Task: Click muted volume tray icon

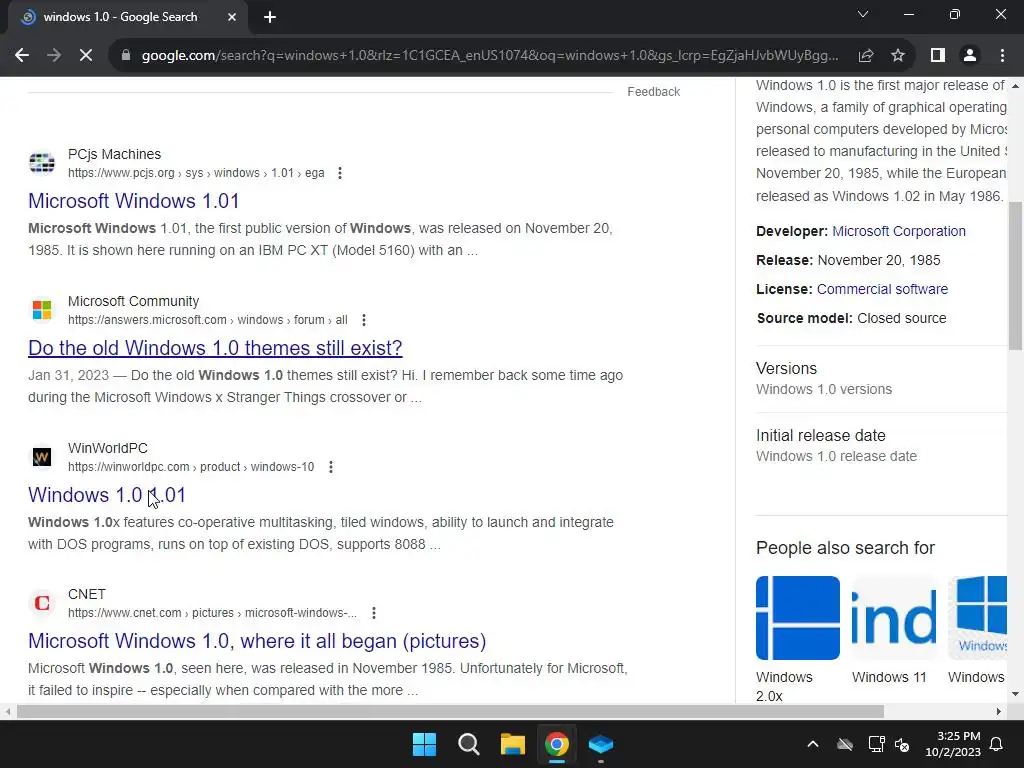Action: [x=902, y=744]
